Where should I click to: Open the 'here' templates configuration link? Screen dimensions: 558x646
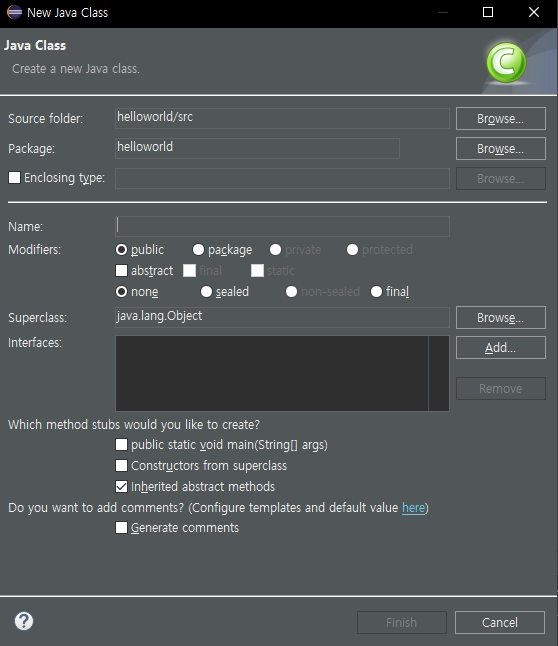click(413, 508)
